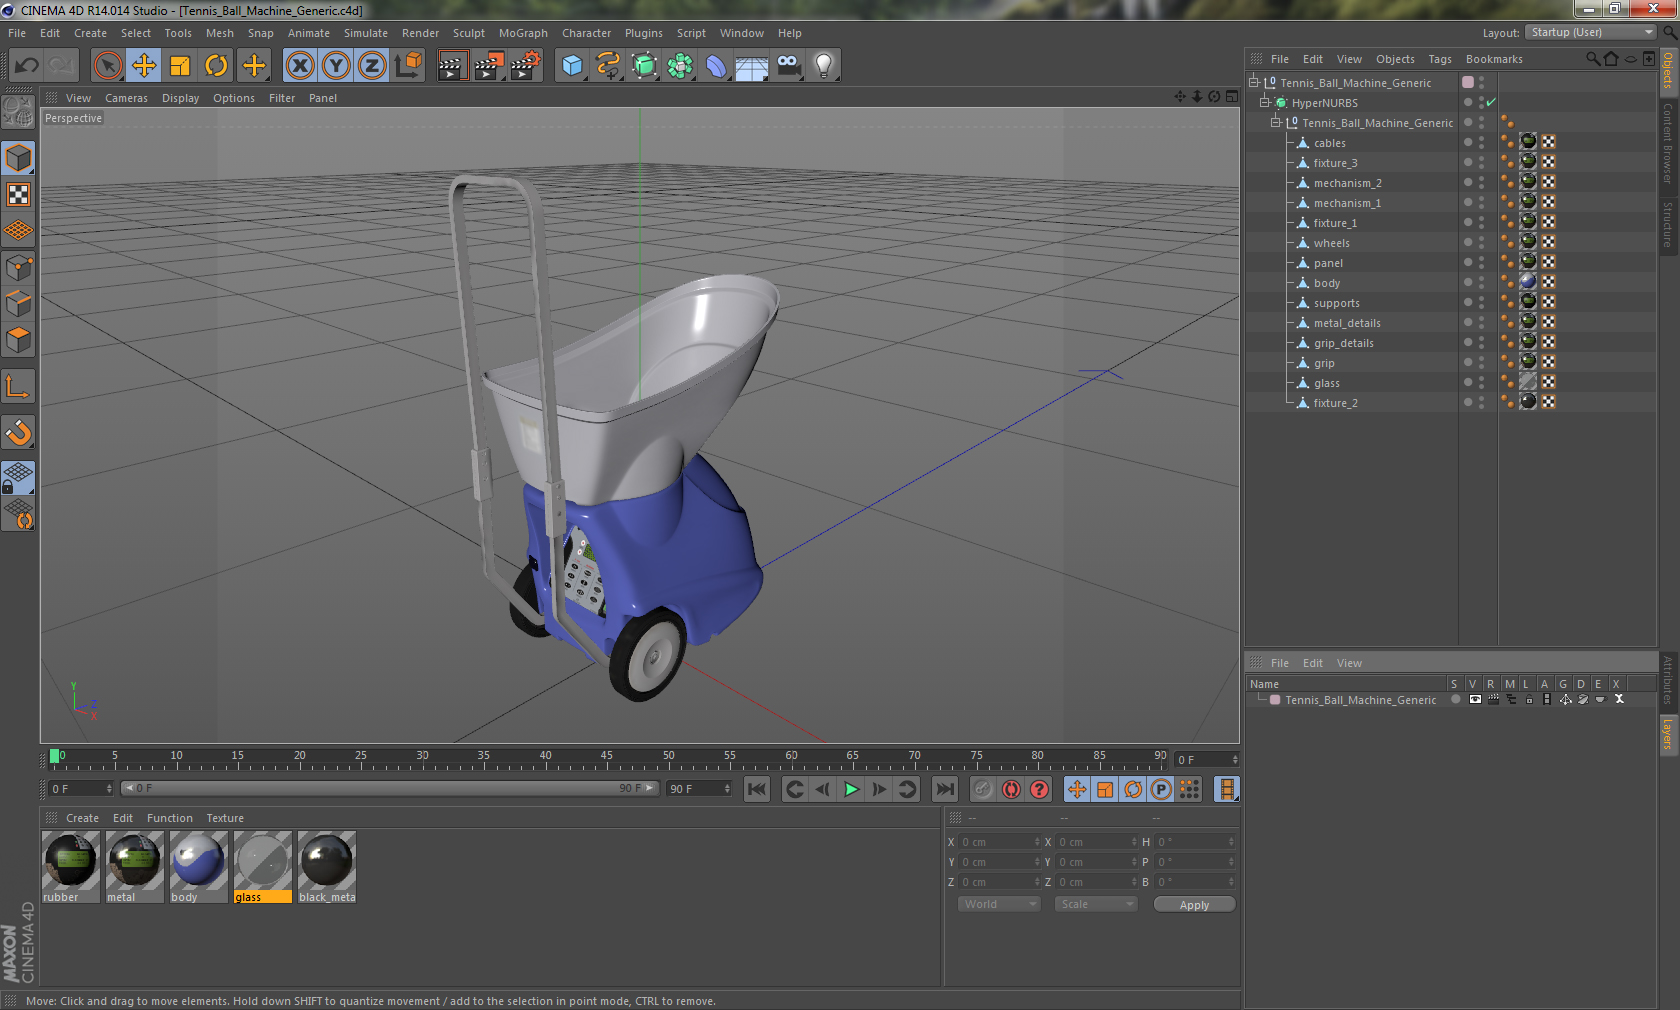
Task: Open the Layout Startup dropdown
Action: 1591,32
